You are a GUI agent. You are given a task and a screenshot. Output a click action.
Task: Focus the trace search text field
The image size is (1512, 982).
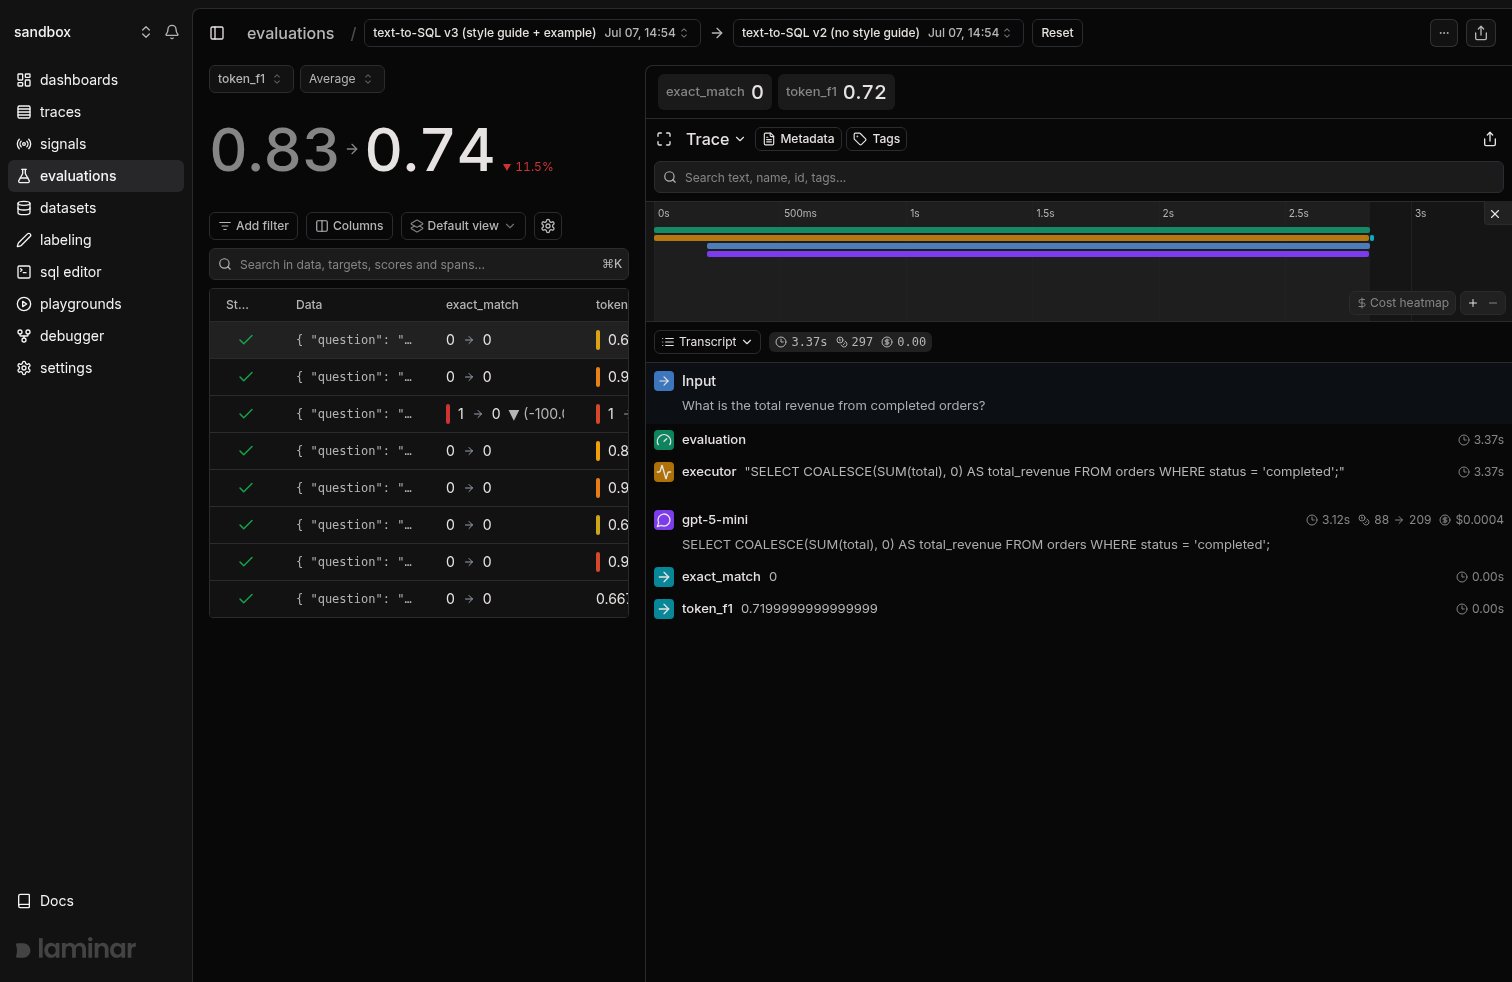pyautogui.click(x=1078, y=178)
